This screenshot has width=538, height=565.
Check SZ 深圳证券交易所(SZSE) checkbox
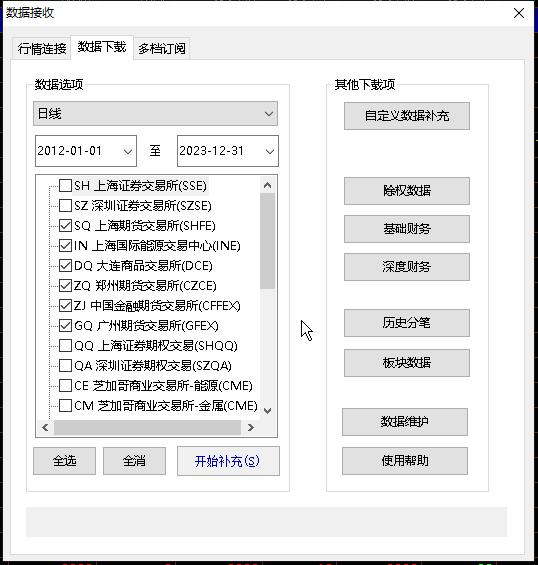click(65, 206)
